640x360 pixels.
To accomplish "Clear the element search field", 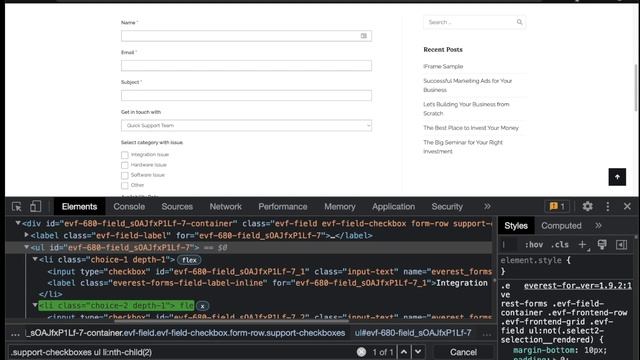I will [x=361, y=352].
